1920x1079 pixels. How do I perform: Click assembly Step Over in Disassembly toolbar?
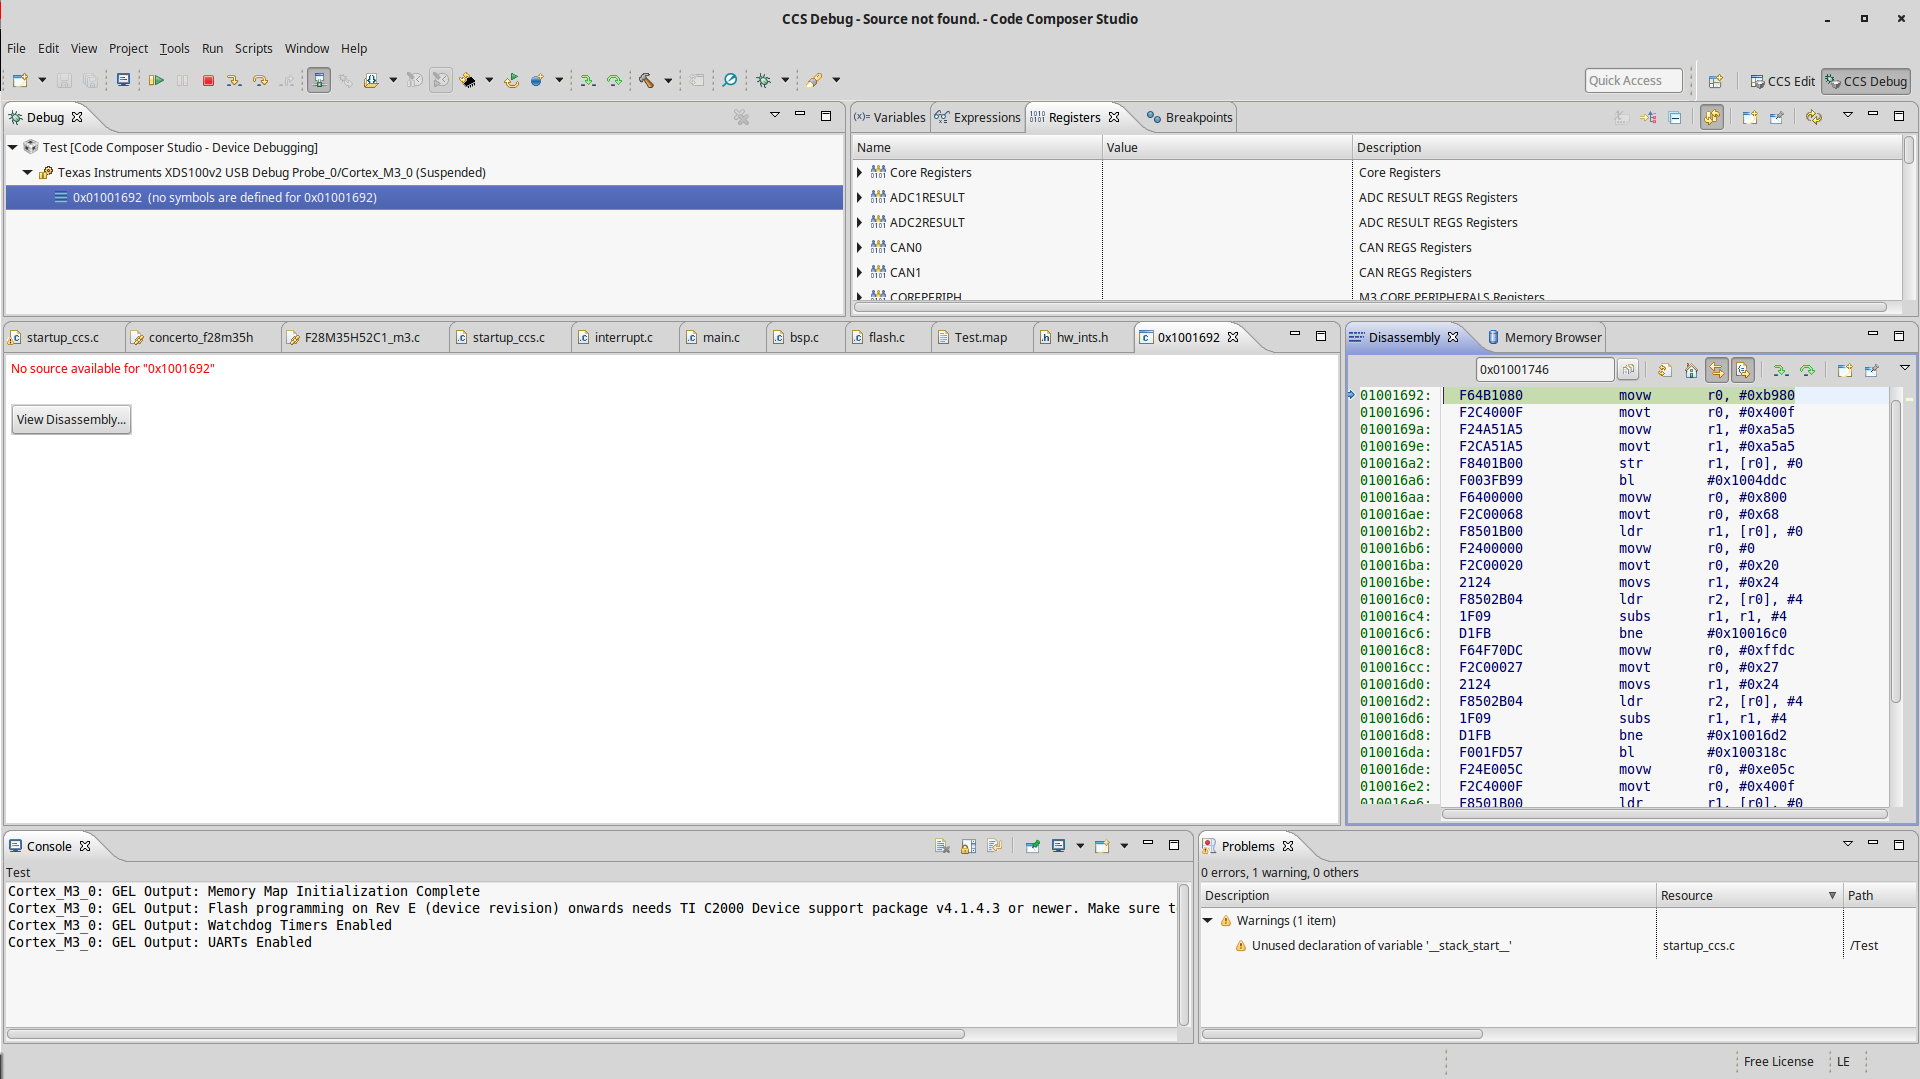(x=1807, y=370)
